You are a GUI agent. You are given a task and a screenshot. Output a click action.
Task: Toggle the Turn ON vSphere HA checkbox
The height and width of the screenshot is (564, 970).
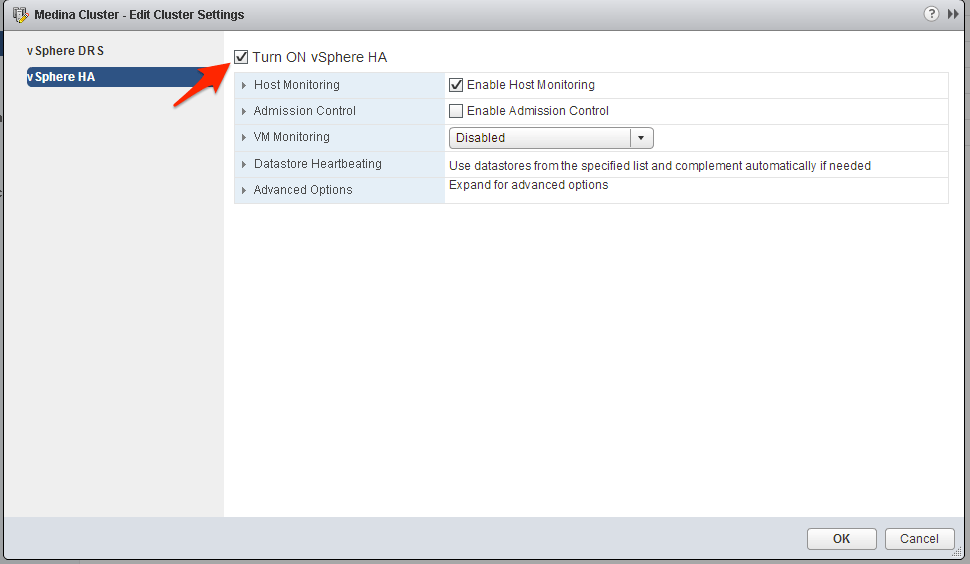pyautogui.click(x=241, y=58)
